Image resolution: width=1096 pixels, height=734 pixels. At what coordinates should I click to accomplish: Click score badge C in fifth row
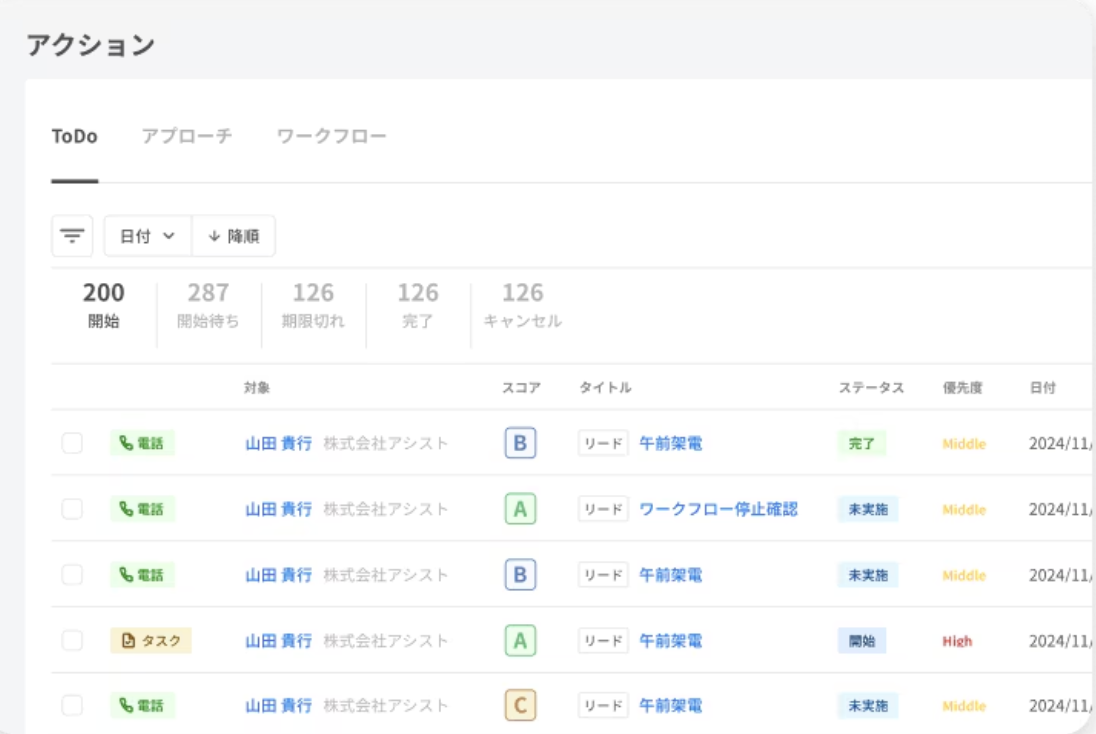520,706
